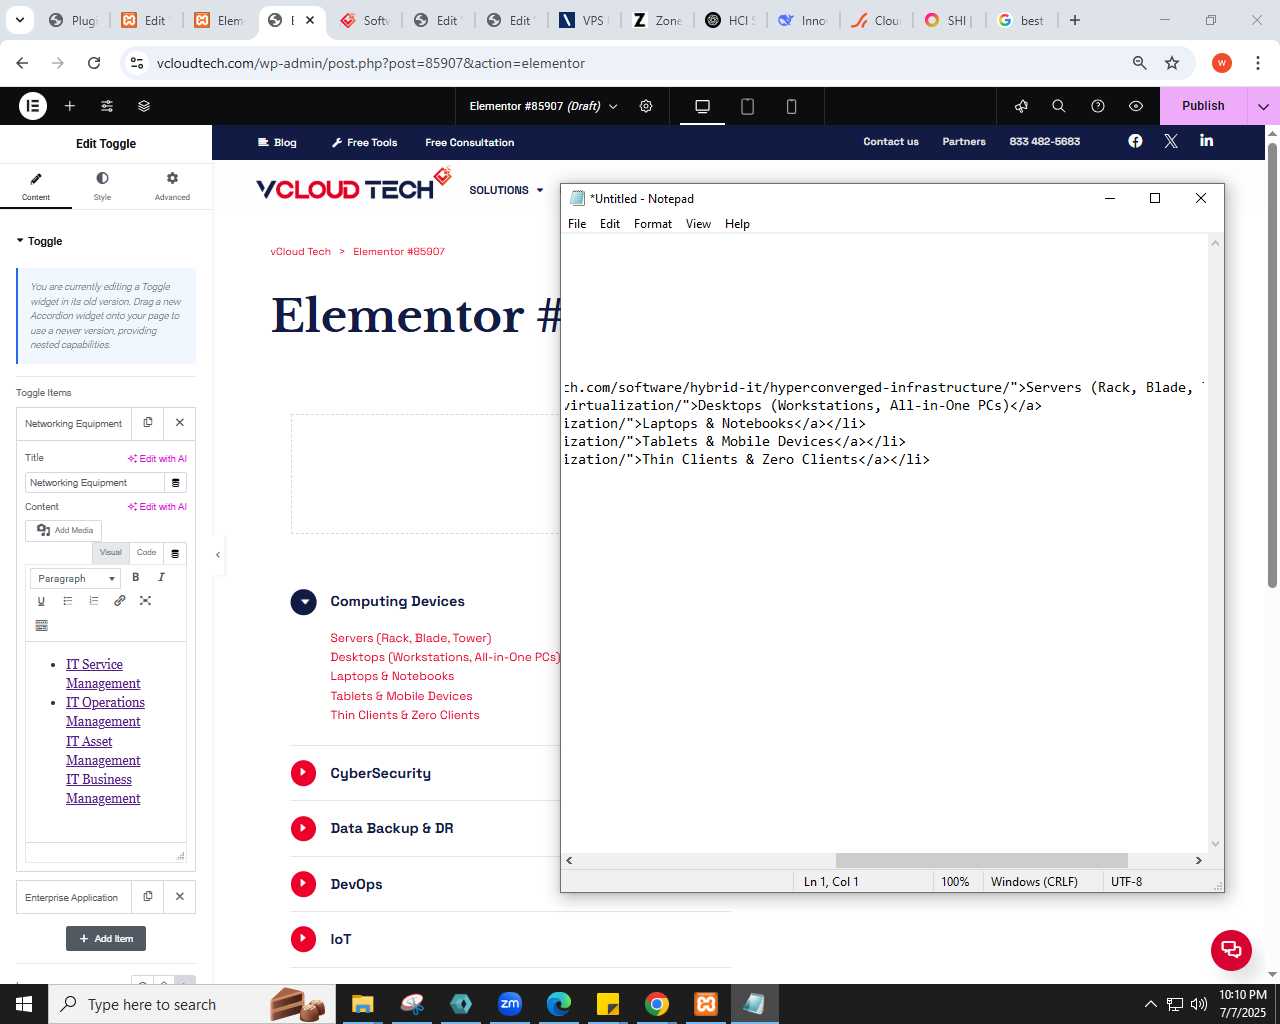Image resolution: width=1280 pixels, height=1024 pixels.
Task: Open X (Twitter) icon in header
Action: (1171, 141)
